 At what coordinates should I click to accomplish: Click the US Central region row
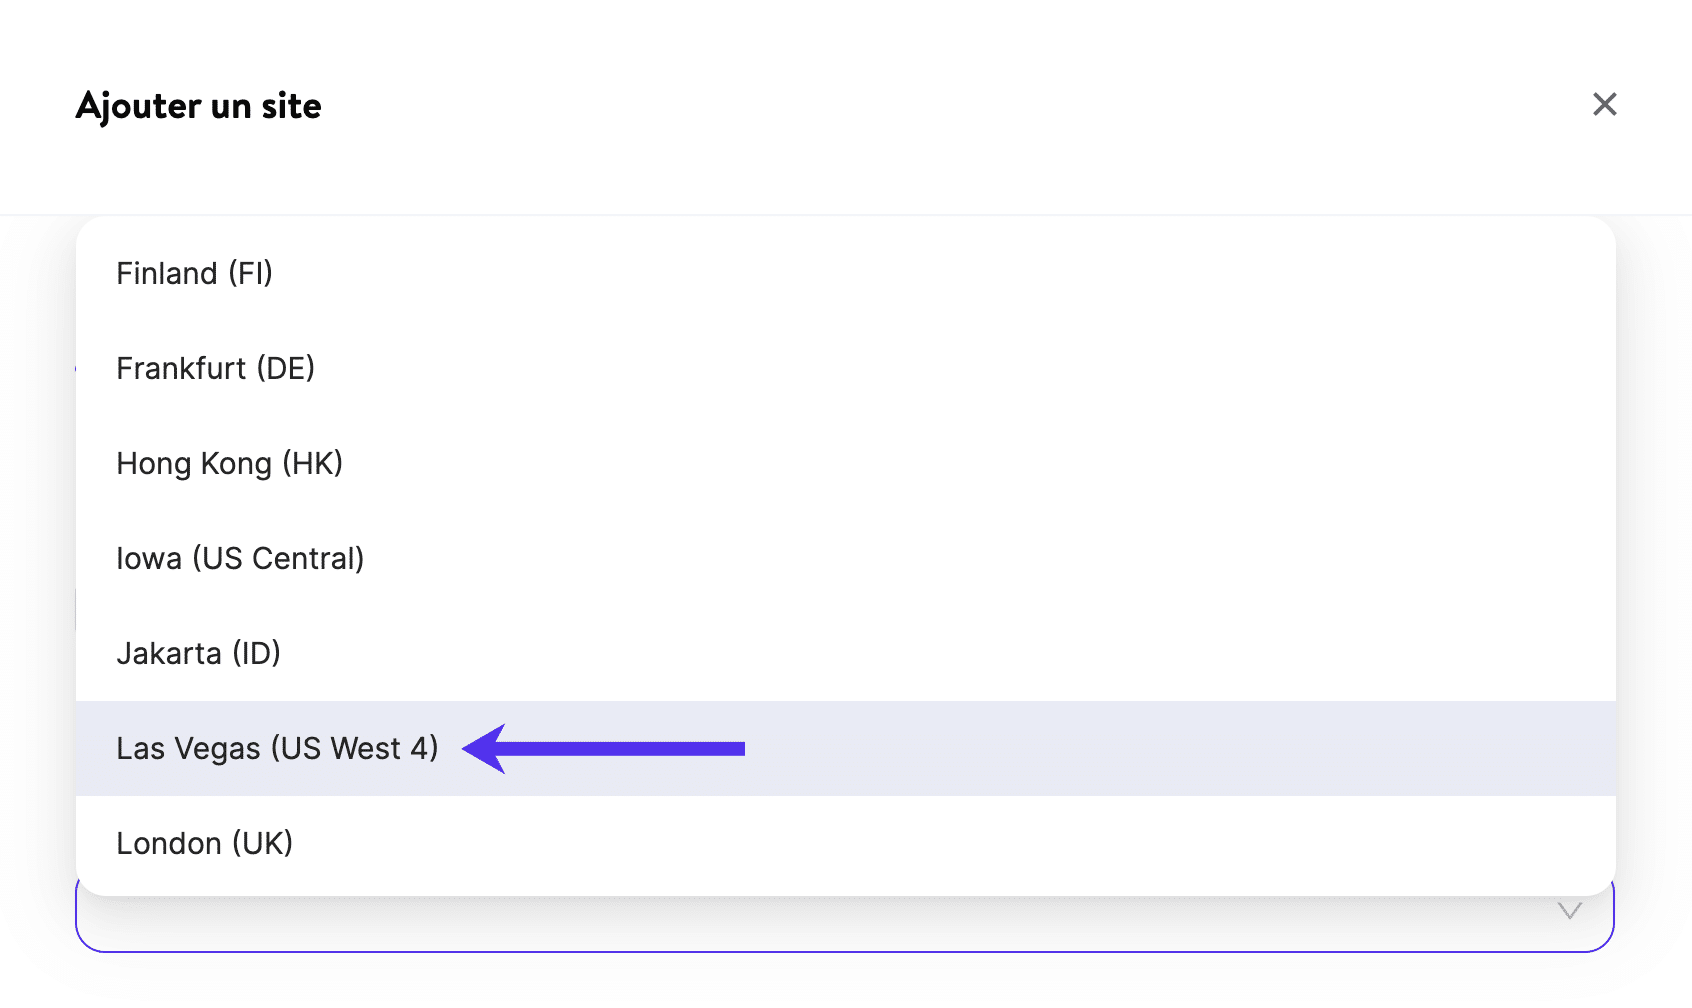(240, 558)
